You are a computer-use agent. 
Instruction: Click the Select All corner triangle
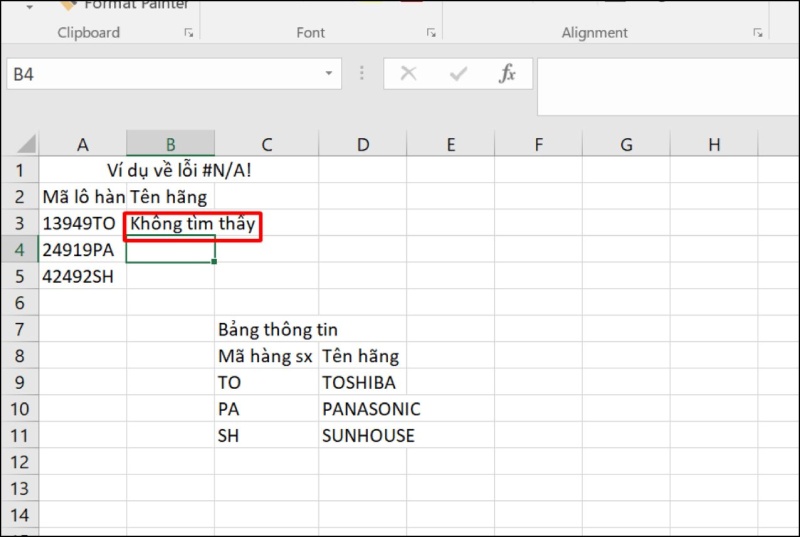[27, 144]
